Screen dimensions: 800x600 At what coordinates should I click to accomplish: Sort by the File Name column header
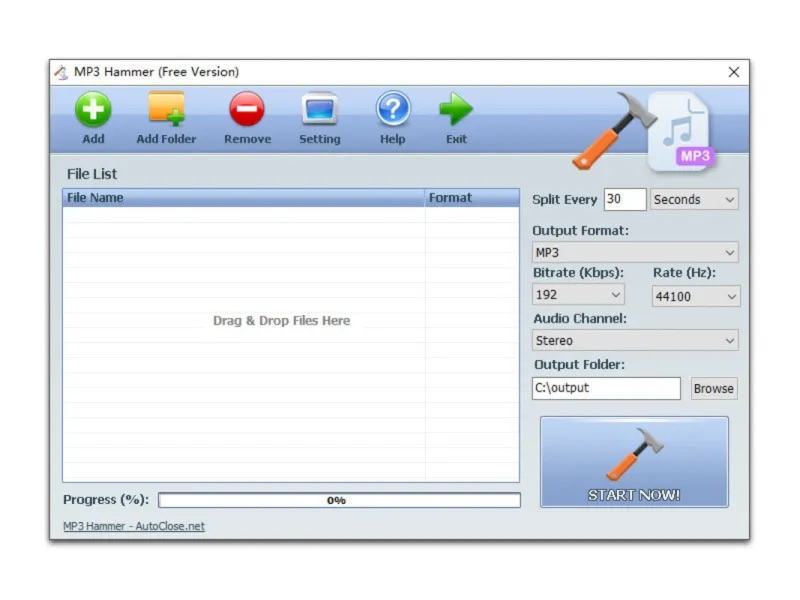243,198
